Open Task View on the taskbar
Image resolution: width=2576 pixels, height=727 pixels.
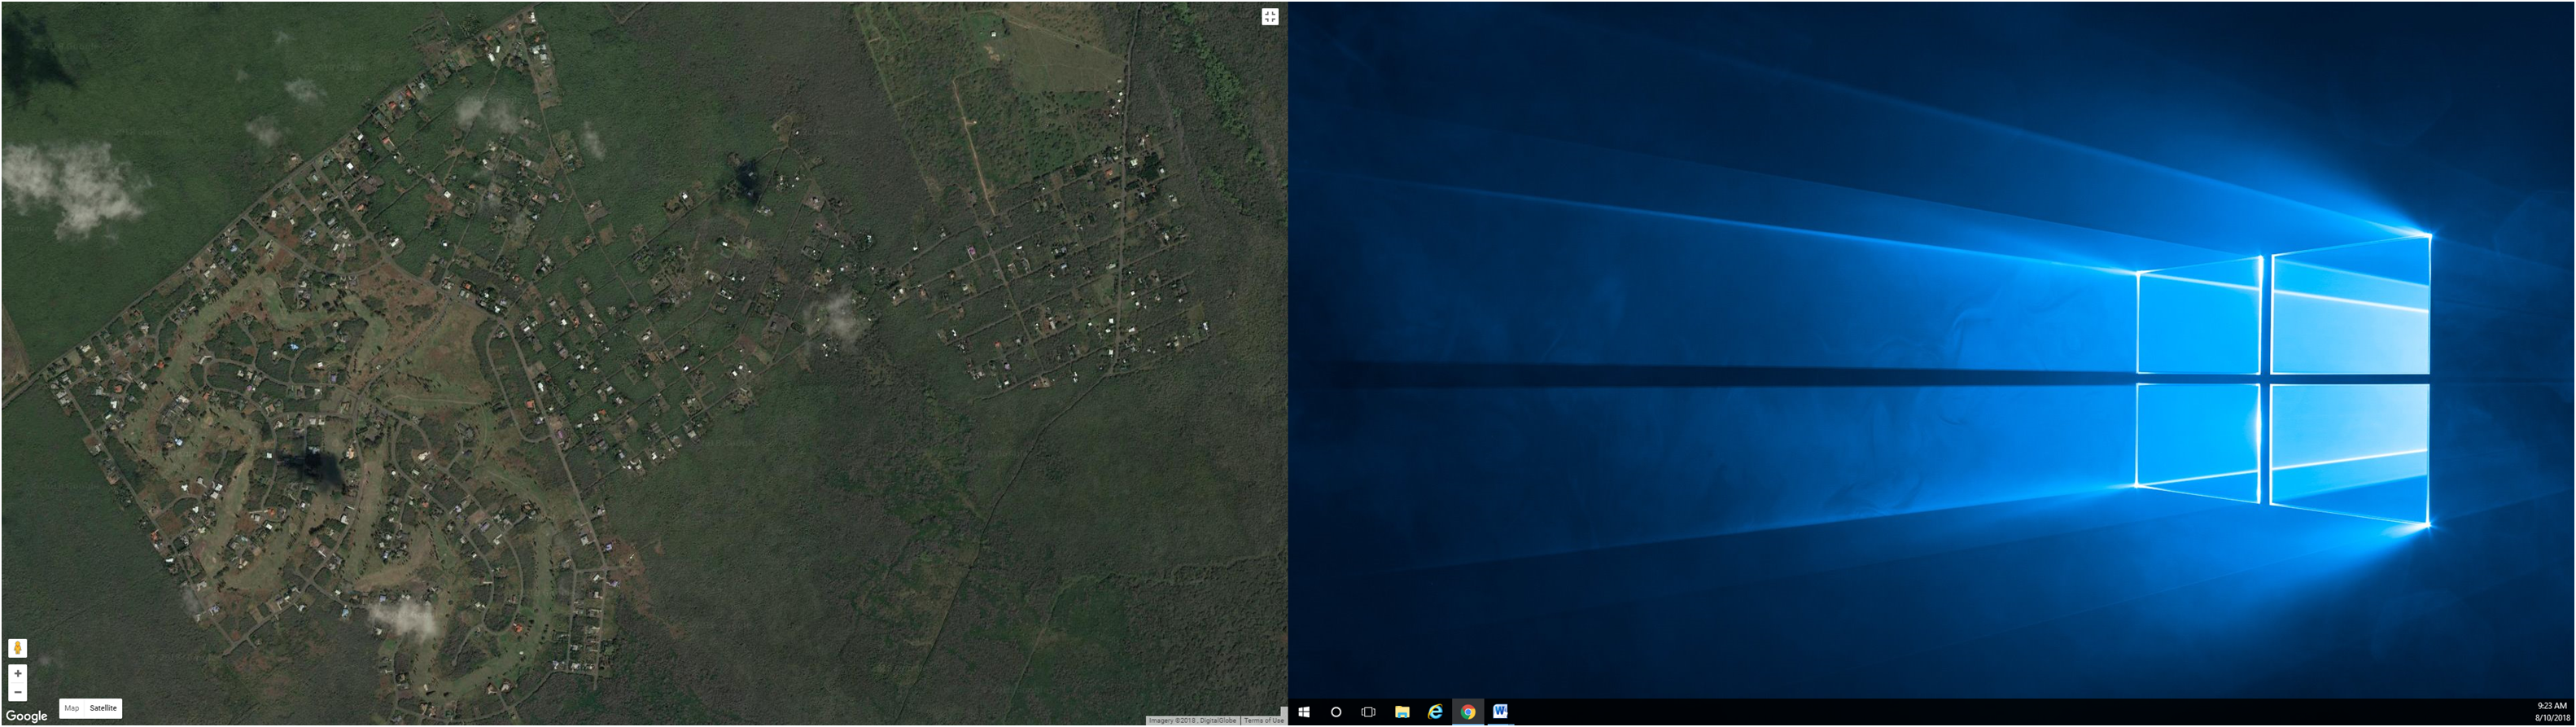click(x=1368, y=712)
